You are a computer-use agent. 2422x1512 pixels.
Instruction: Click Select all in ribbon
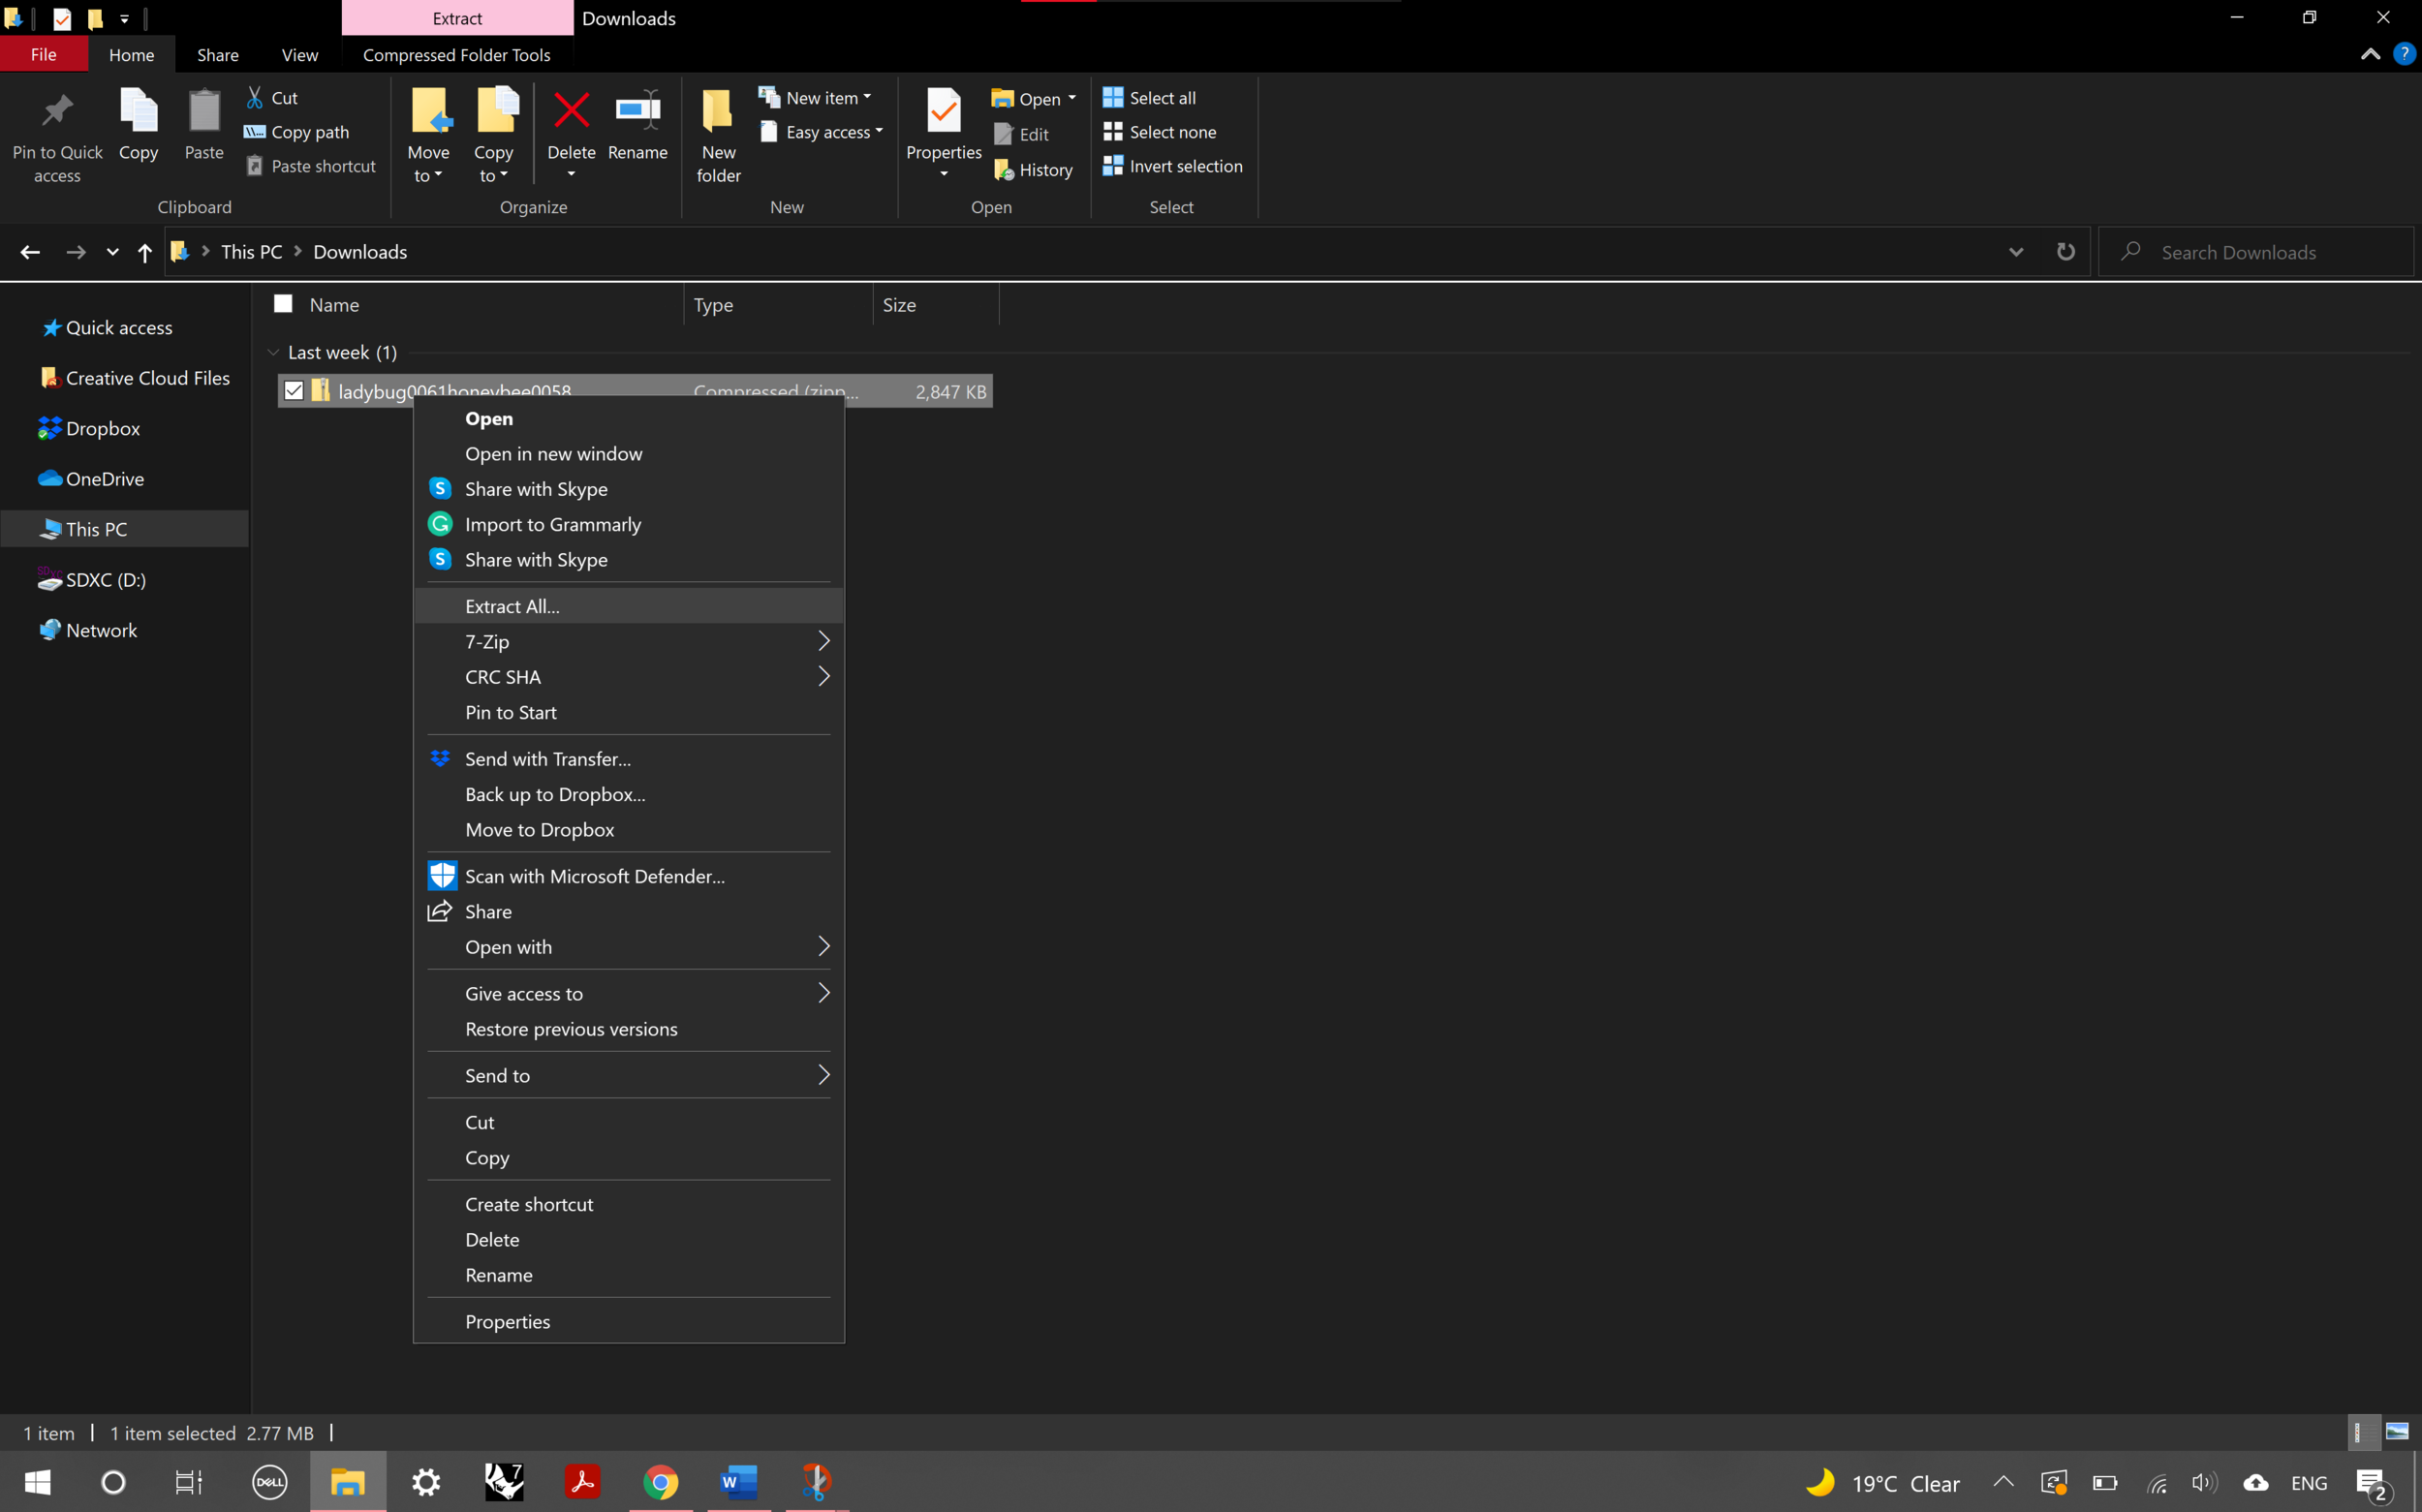(x=1149, y=98)
